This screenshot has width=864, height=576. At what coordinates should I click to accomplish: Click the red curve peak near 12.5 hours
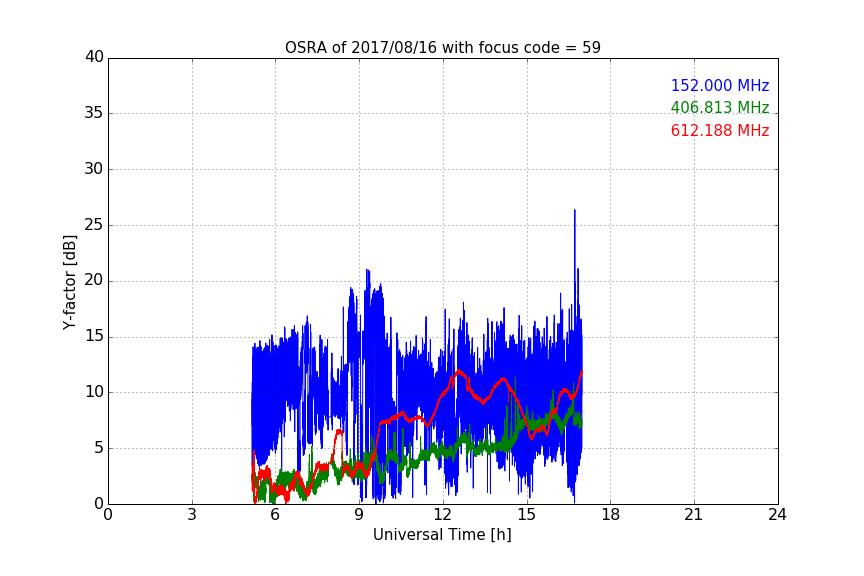(x=458, y=372)
